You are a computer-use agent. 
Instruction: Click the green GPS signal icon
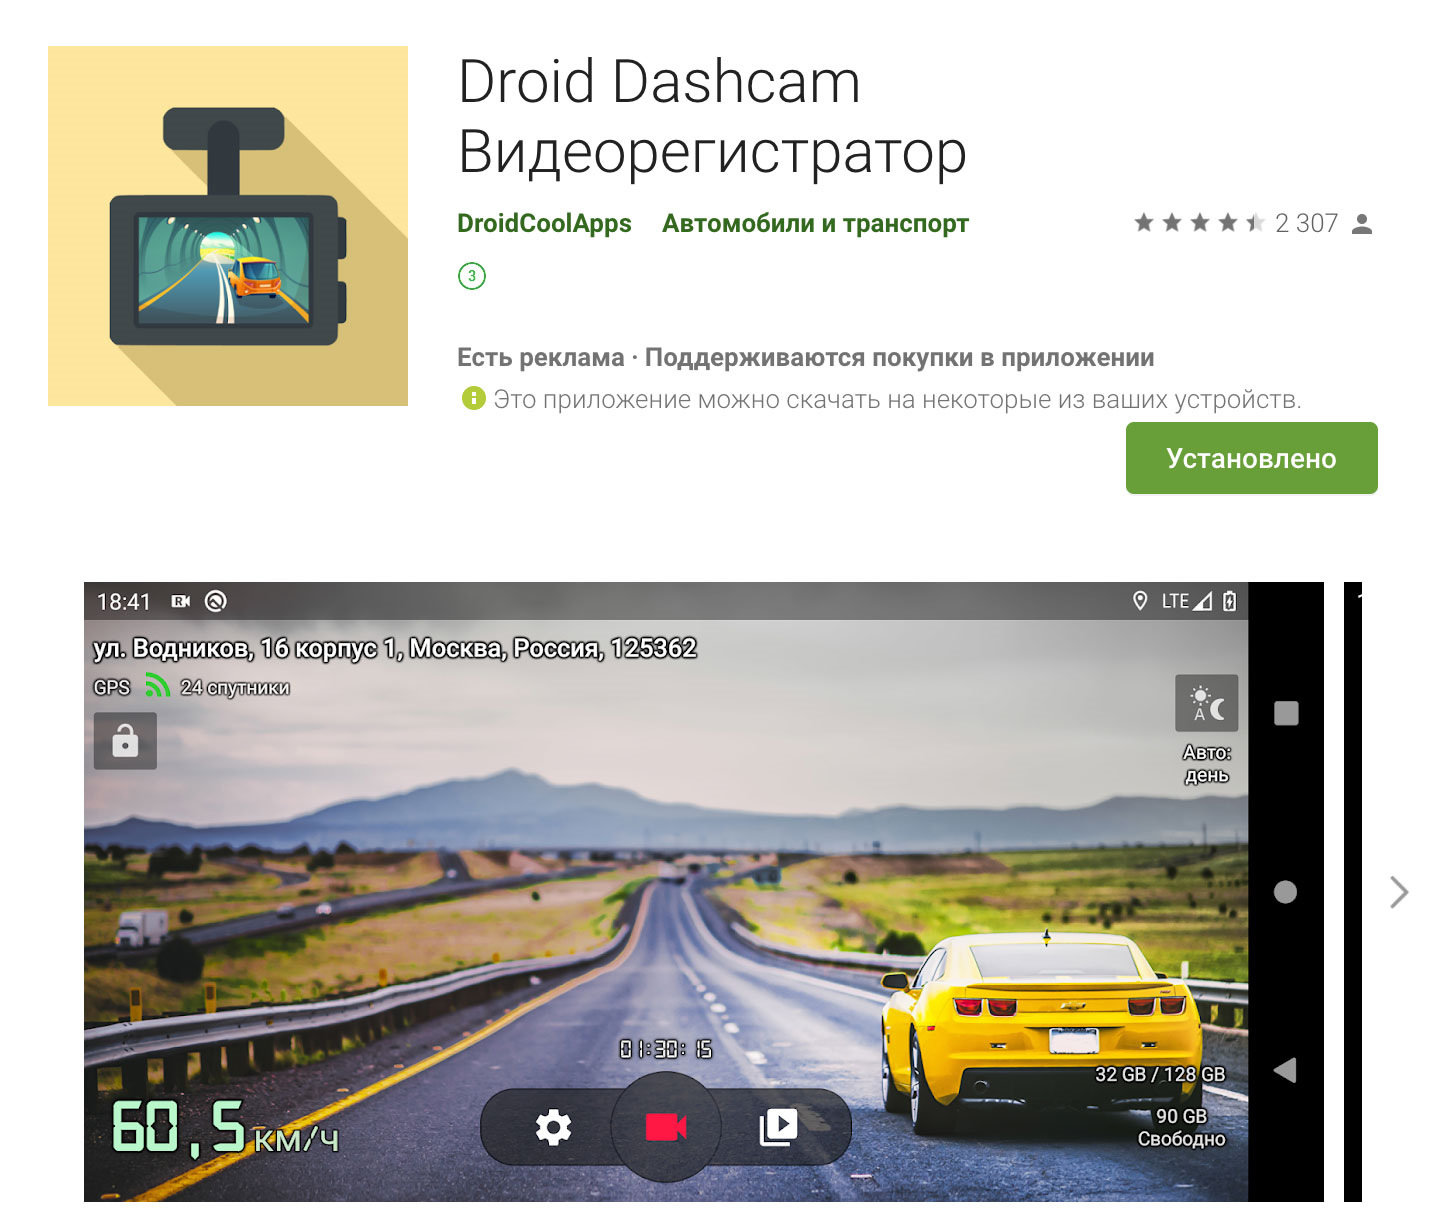click(x=157, y=685)
